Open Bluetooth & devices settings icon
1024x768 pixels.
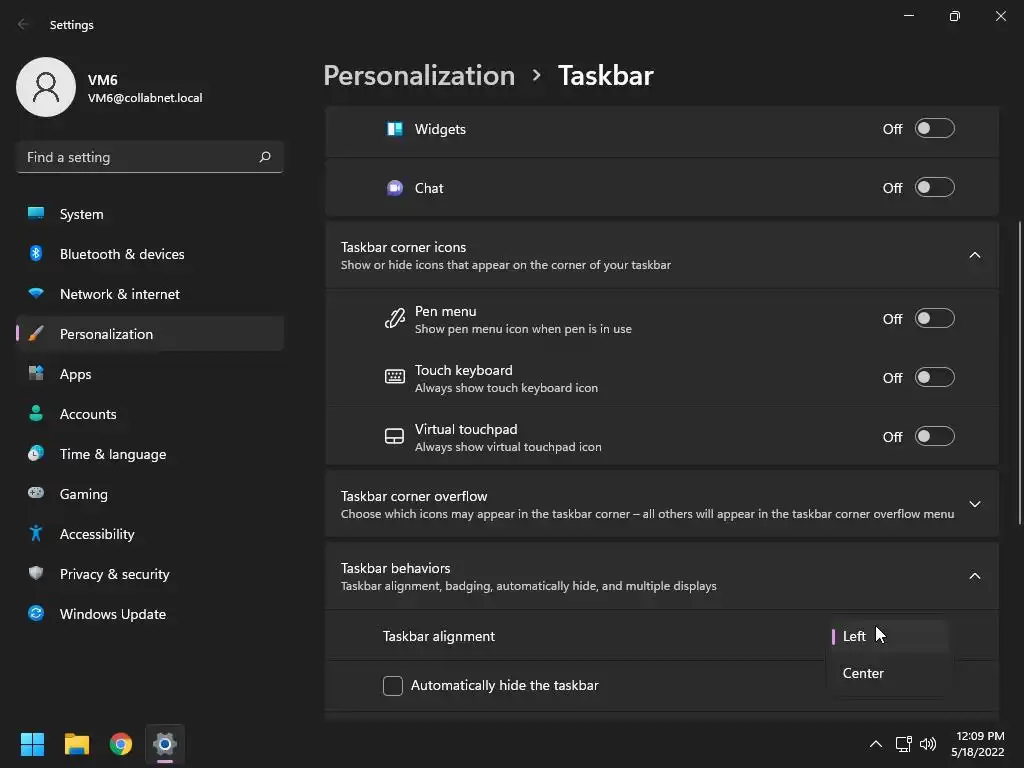coord(36,254)
